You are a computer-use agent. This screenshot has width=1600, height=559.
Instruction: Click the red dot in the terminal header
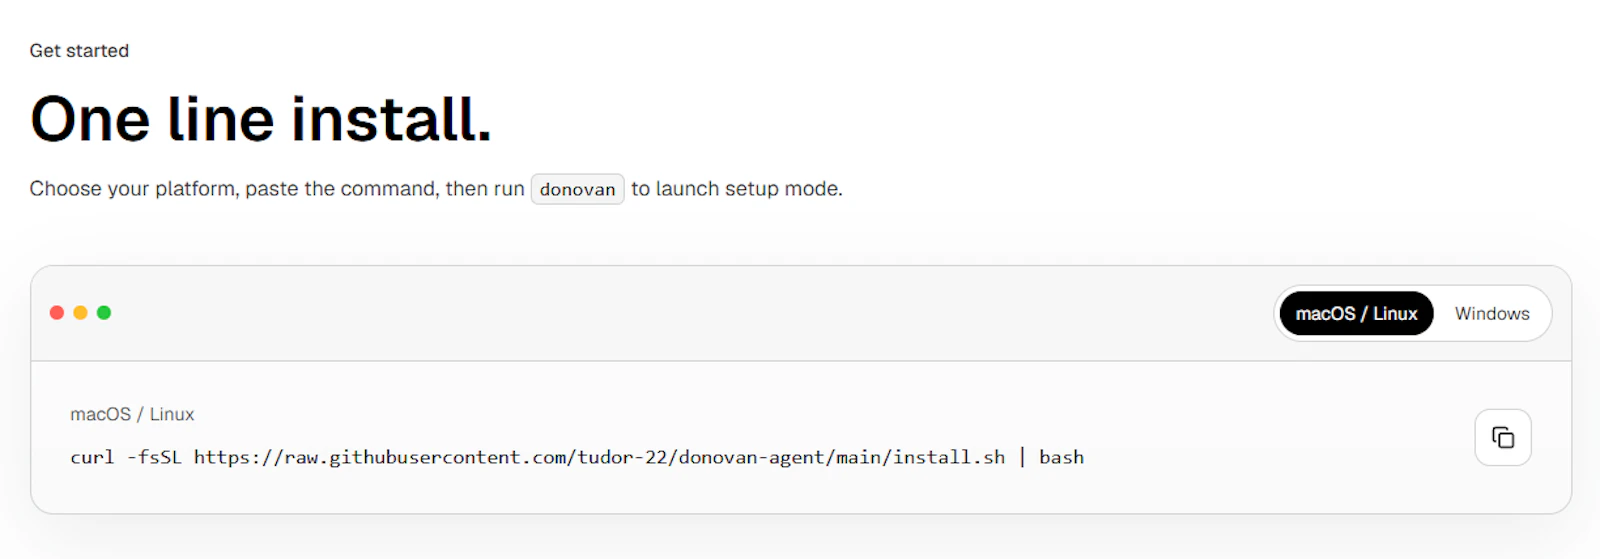pos(57,313)
